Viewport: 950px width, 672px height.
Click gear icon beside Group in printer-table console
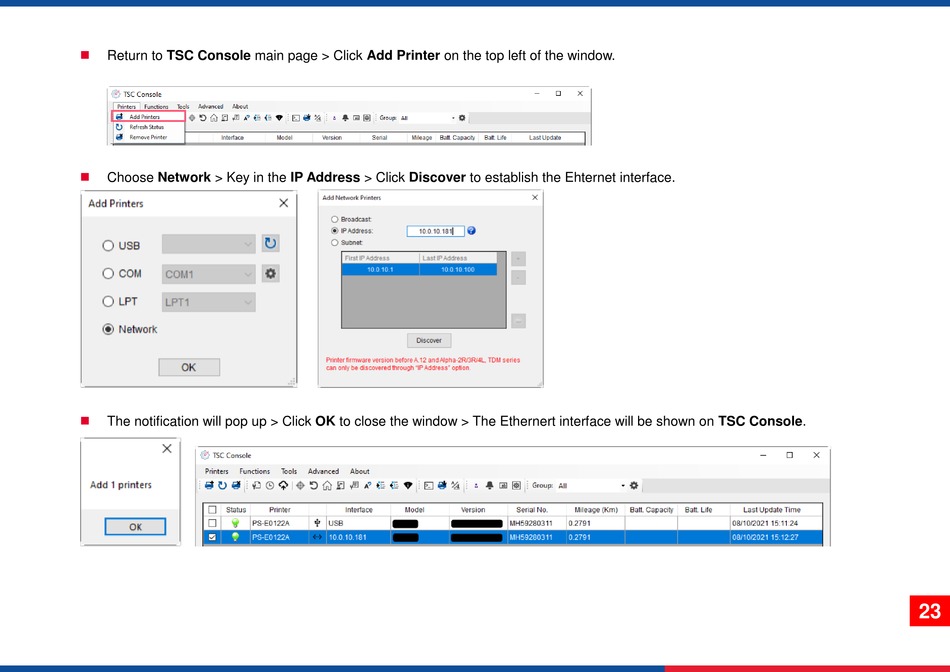(634, 485)
